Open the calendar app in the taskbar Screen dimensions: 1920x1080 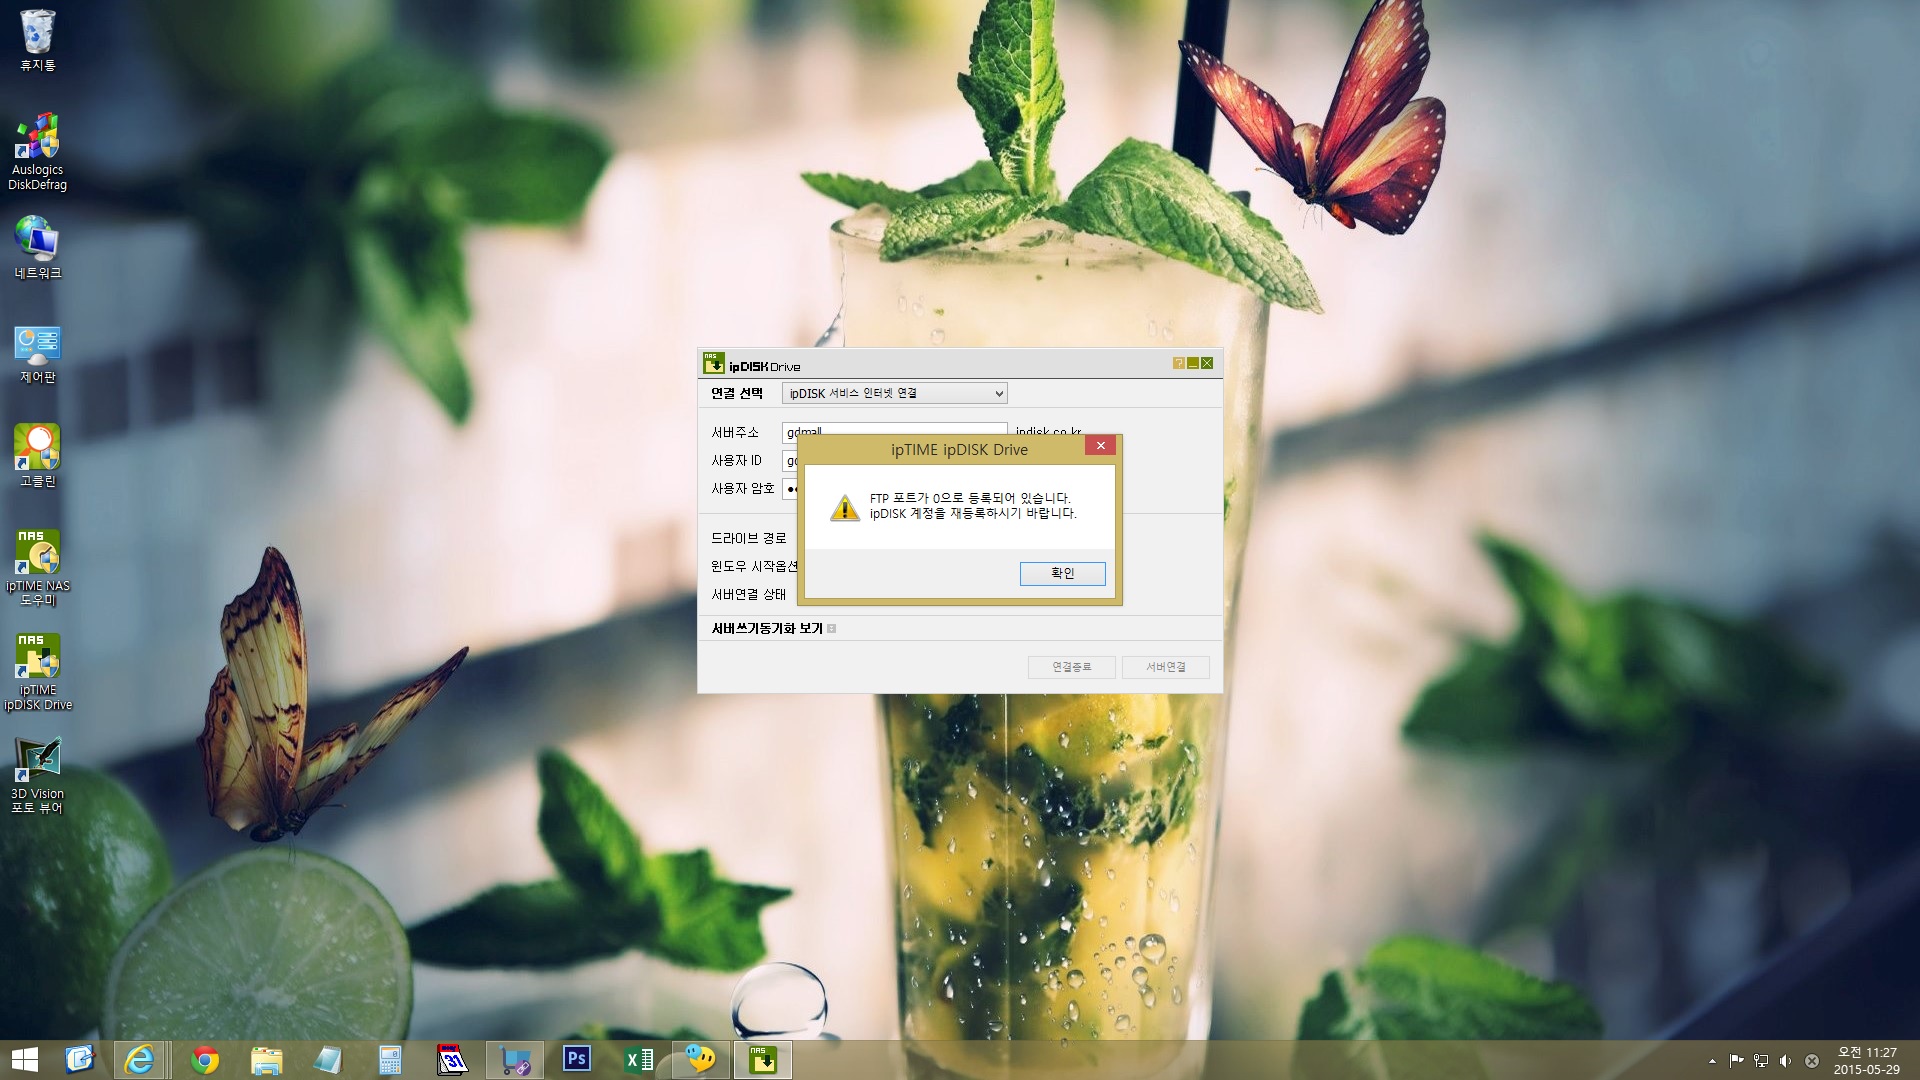[x=452, y=1060]
